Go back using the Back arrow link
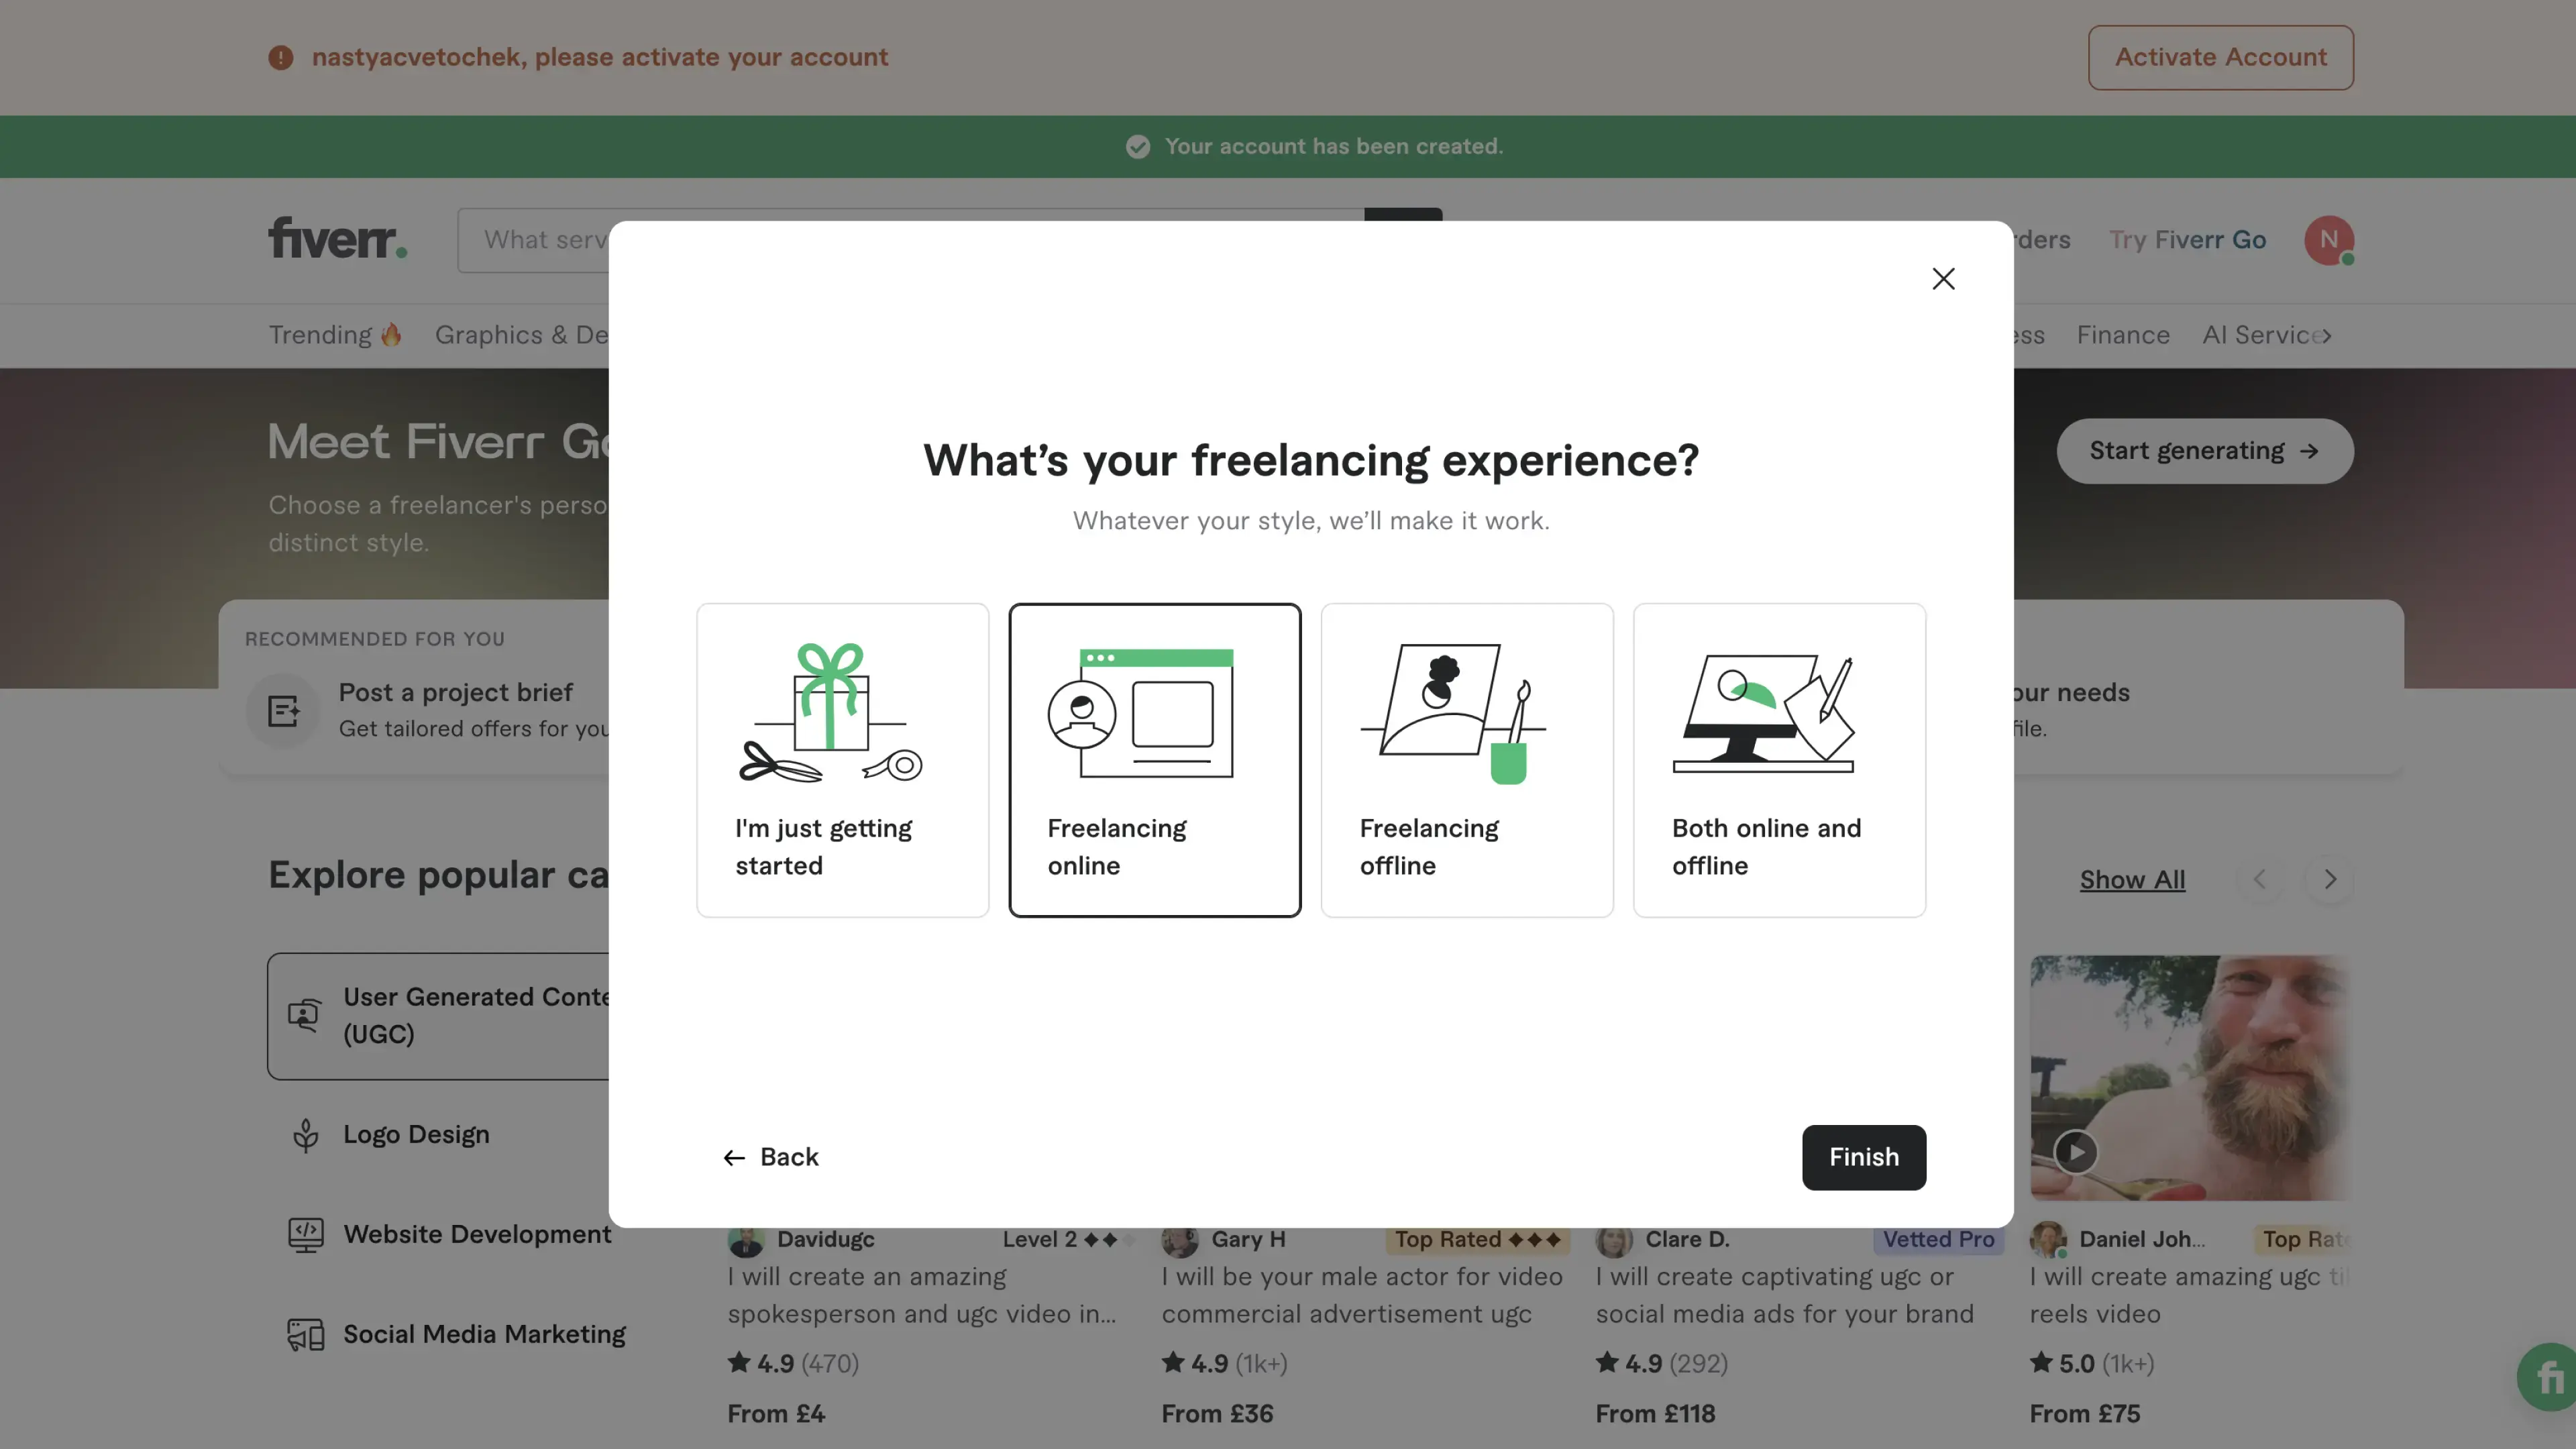Viewport: 2576px width, 1449px height. (x=770, y=1157)
